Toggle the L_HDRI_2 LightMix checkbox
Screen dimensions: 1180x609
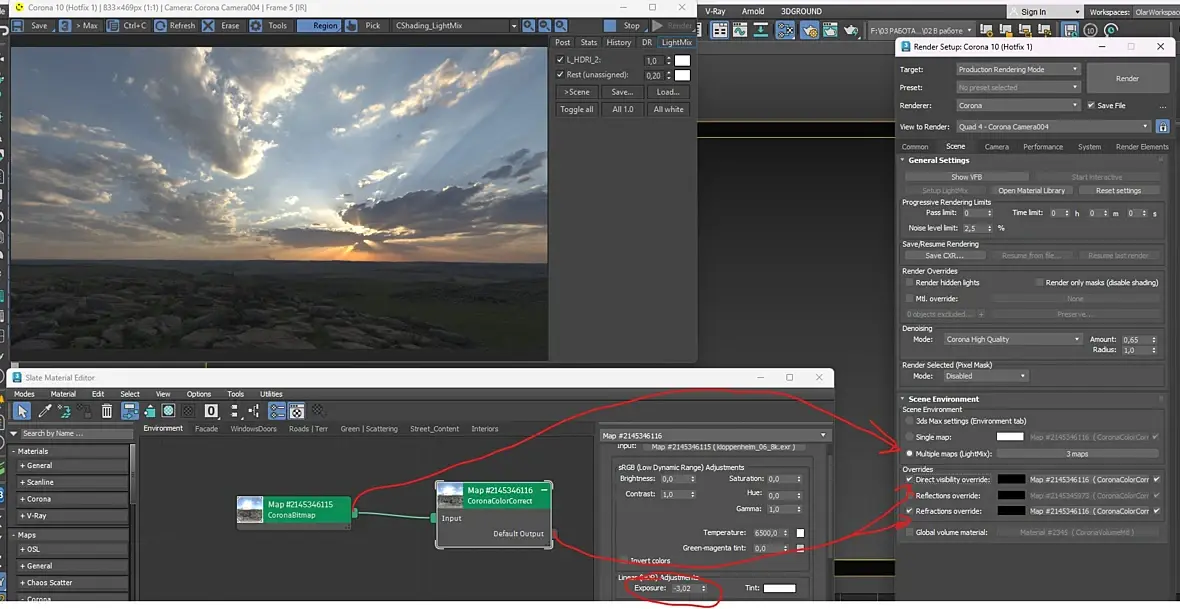[560, 60]
